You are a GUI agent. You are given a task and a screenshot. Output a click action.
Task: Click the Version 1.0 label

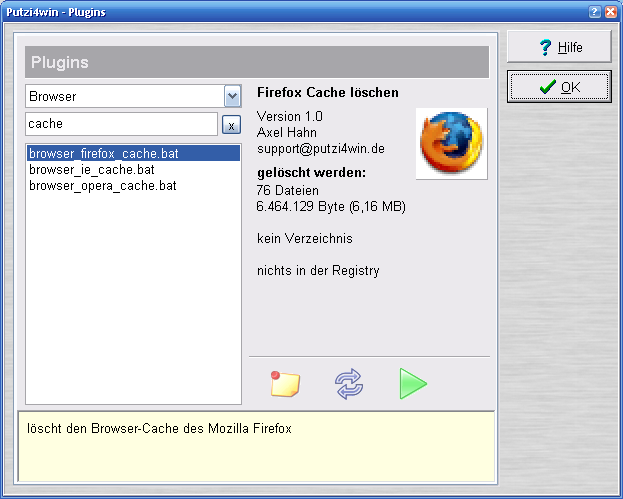point(290,116)
